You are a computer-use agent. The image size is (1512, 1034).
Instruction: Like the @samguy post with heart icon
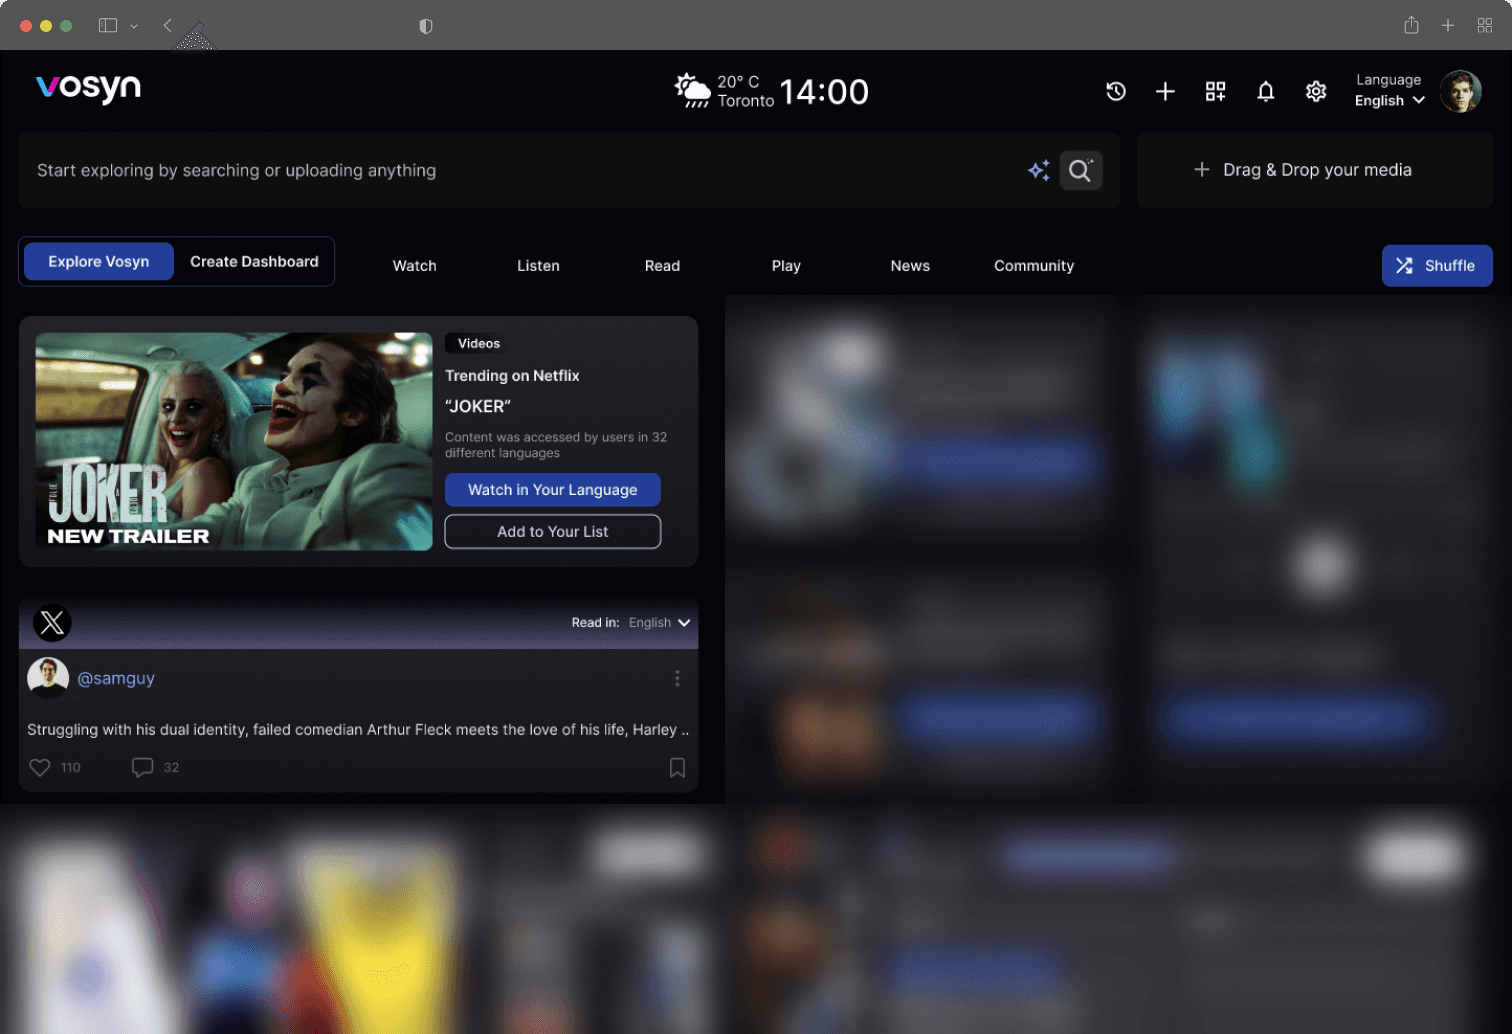pyautogui.click(x=40, y=767)
